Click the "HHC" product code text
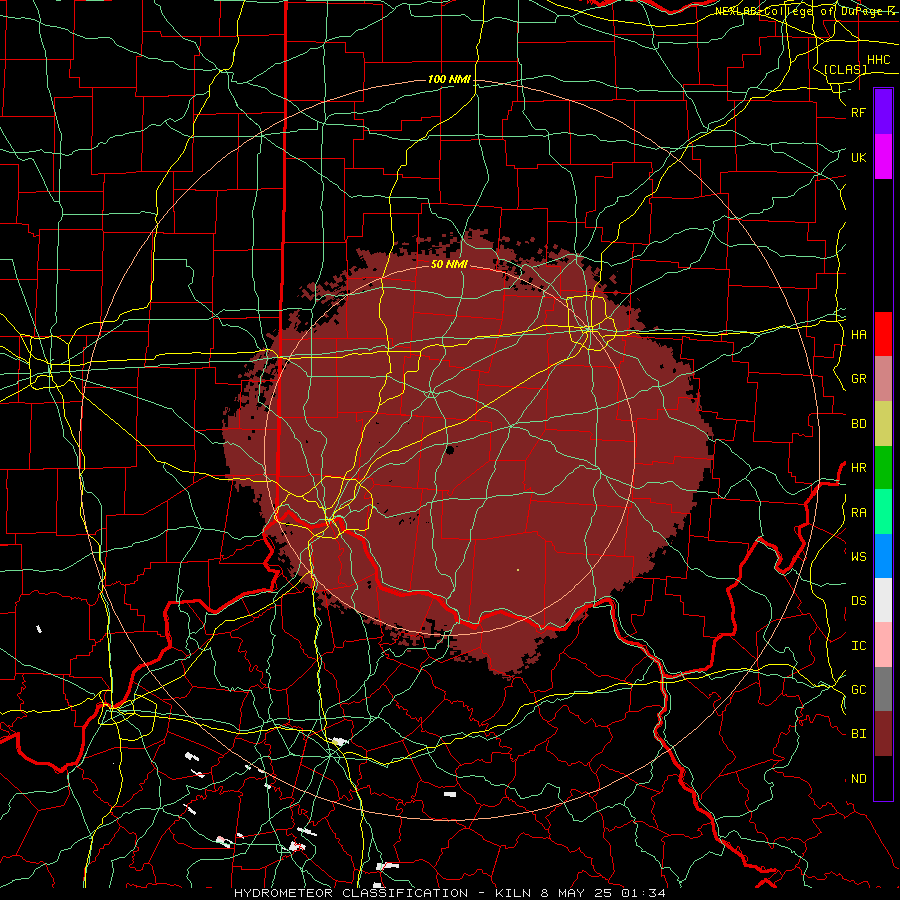The width and height of the screenshot is (900, 900). pyautogui.click(x=878, y=60)
